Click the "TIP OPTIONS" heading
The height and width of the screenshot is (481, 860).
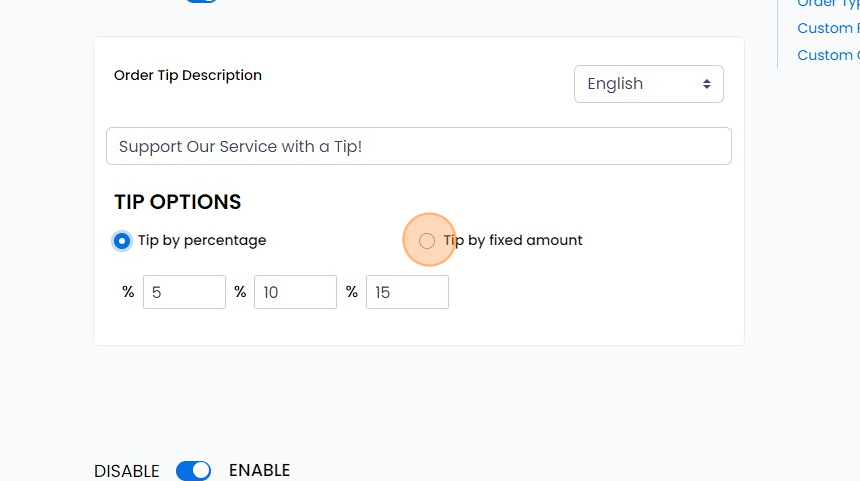178,202
